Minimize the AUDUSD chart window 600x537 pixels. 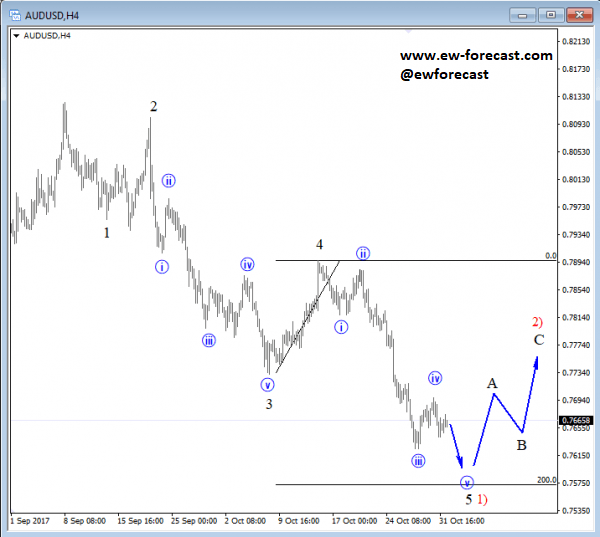coord(523,14)
